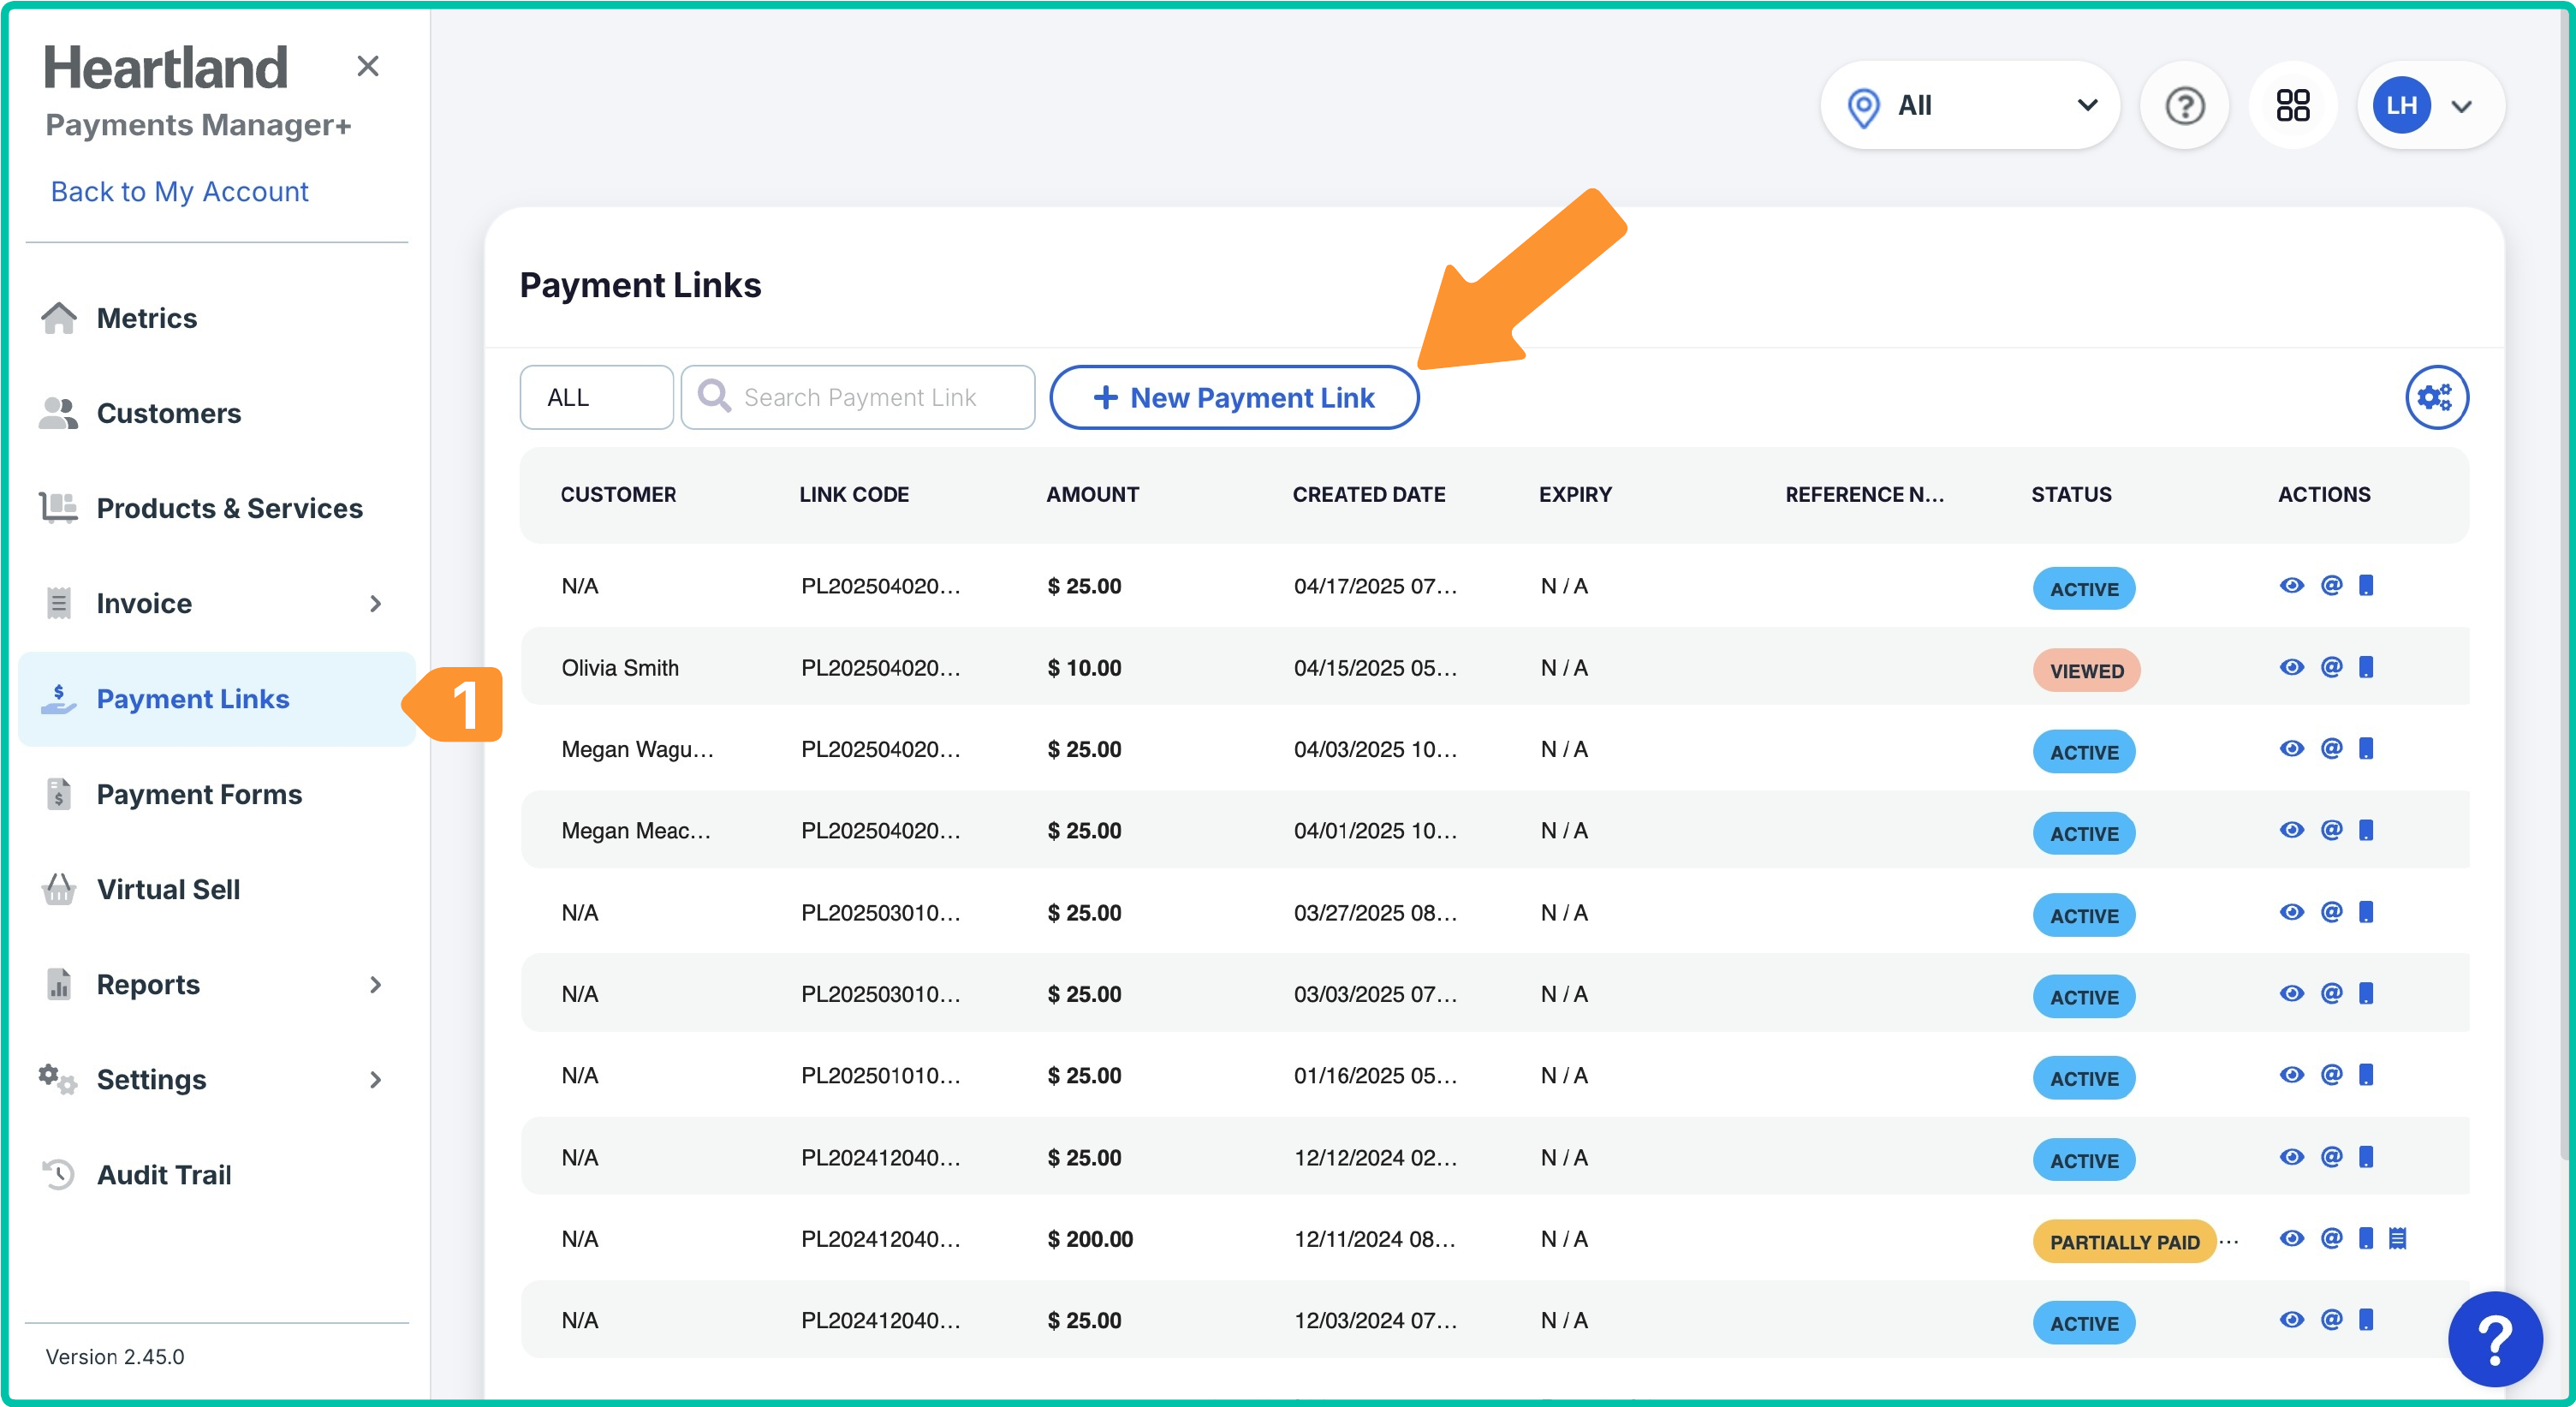This screenshot has height=1407, width=2576.
Task: Expand the Settings submenu chevron
Action: click(x=375, y=1079)
